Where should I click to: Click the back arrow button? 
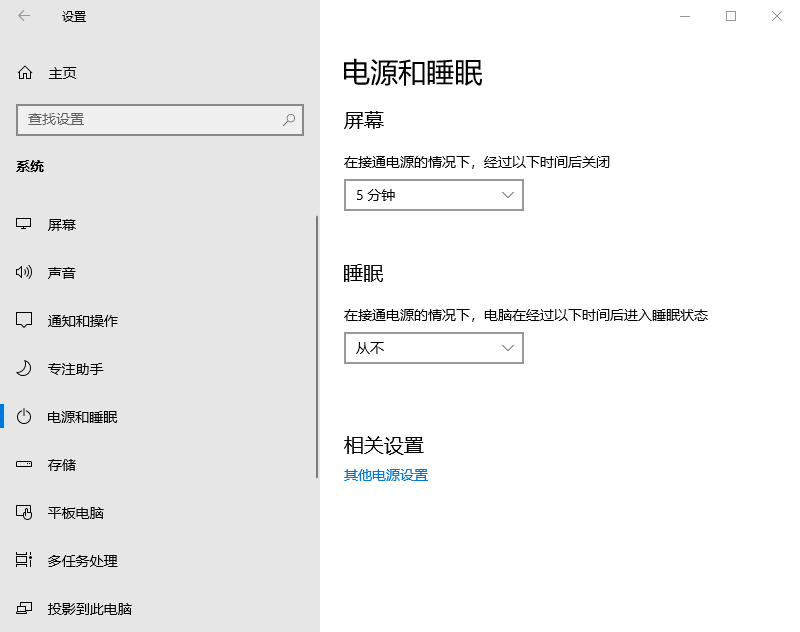(22, 16)
